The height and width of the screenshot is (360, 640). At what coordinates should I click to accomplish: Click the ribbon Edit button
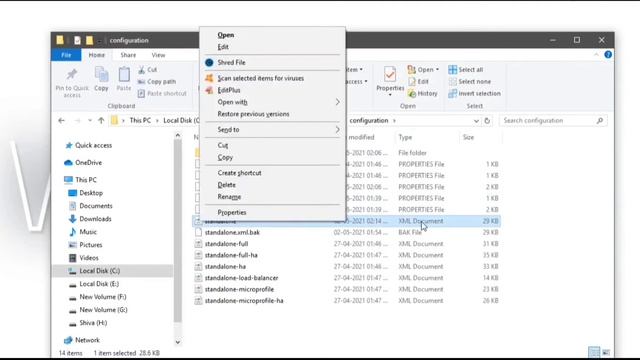(418, 82)
